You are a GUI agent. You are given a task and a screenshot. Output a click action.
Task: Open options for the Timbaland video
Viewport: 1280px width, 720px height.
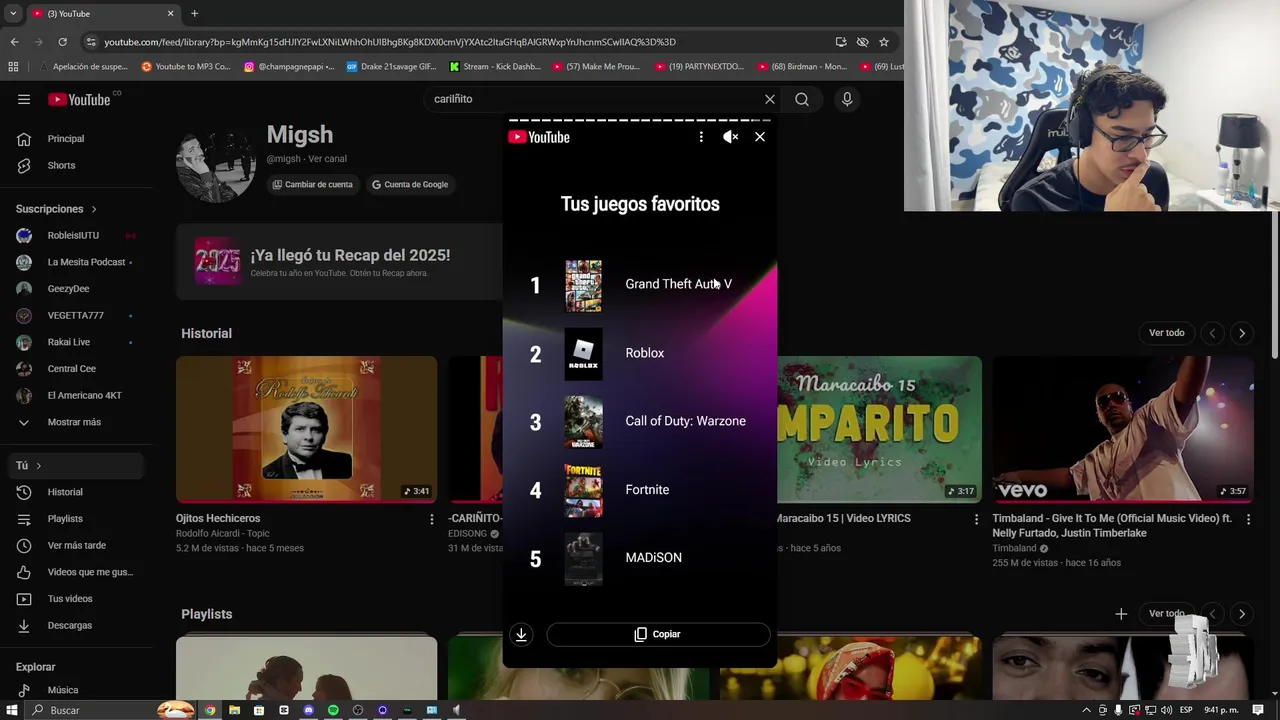click(1248, 519)
